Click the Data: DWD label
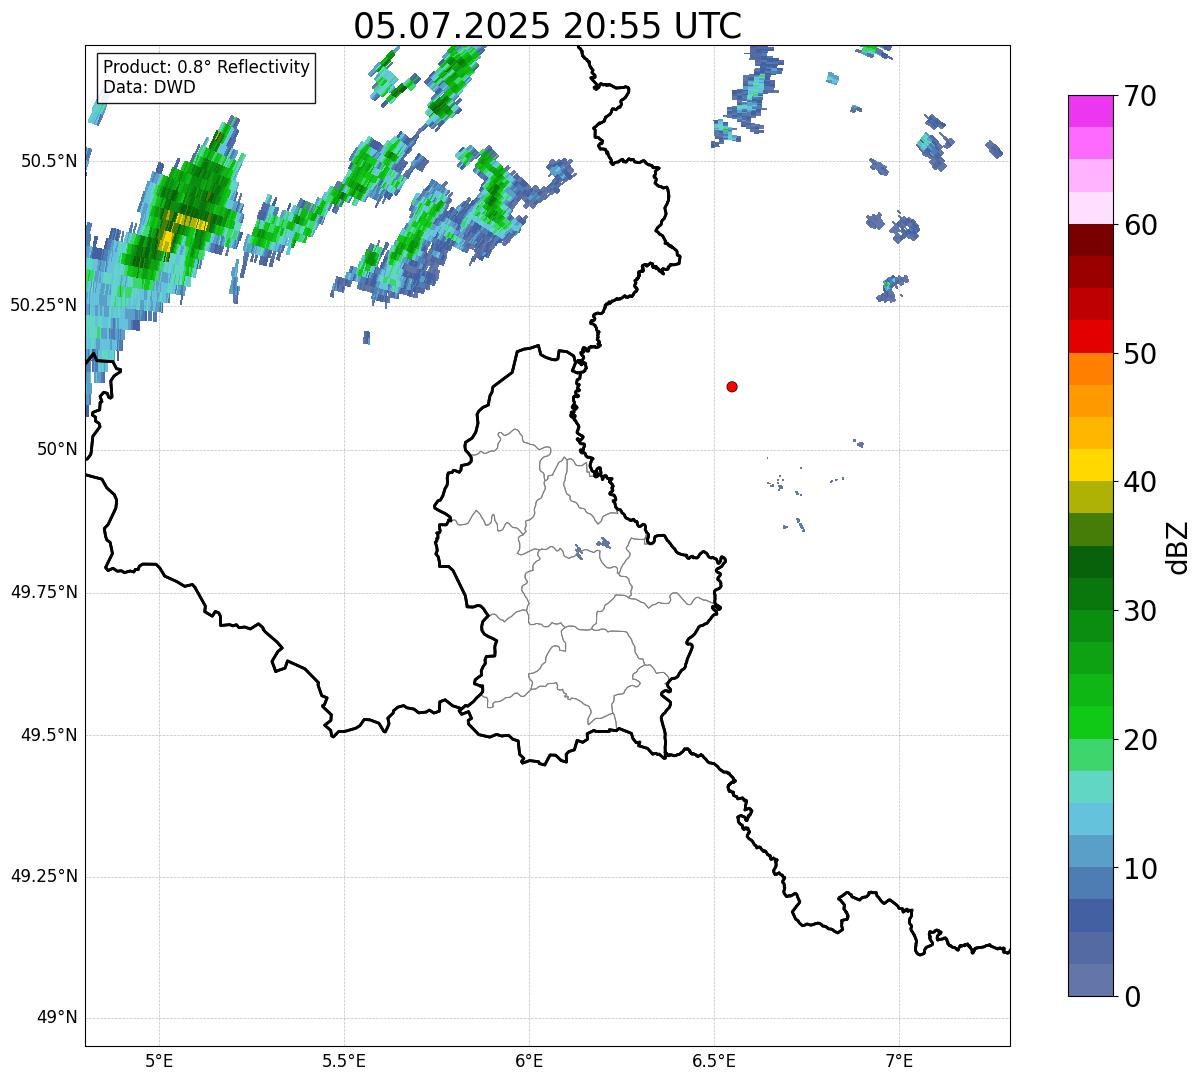 click(149, 87)
